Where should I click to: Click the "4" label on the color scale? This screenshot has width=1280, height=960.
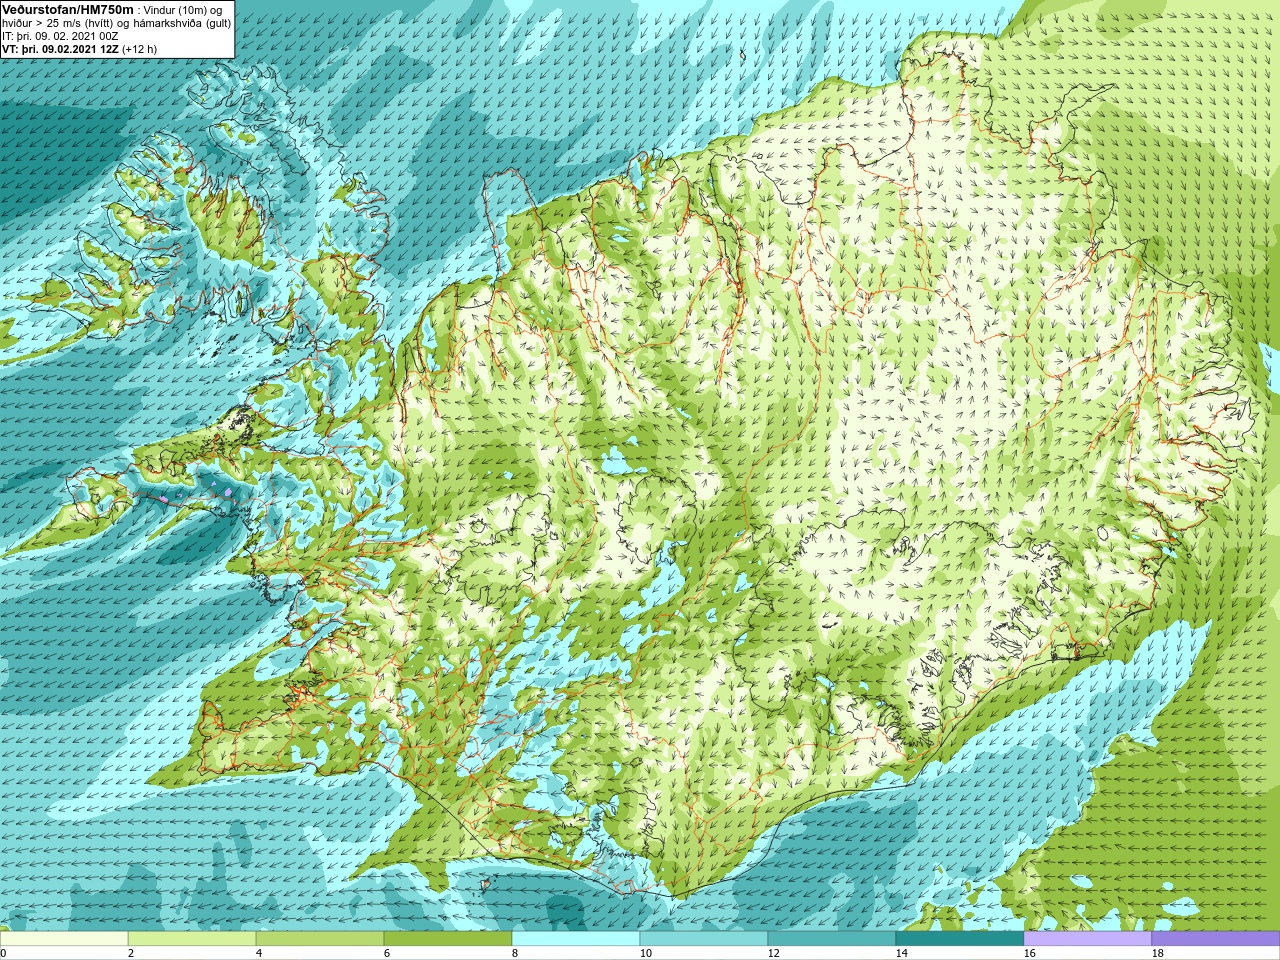[x=259, y=953]
